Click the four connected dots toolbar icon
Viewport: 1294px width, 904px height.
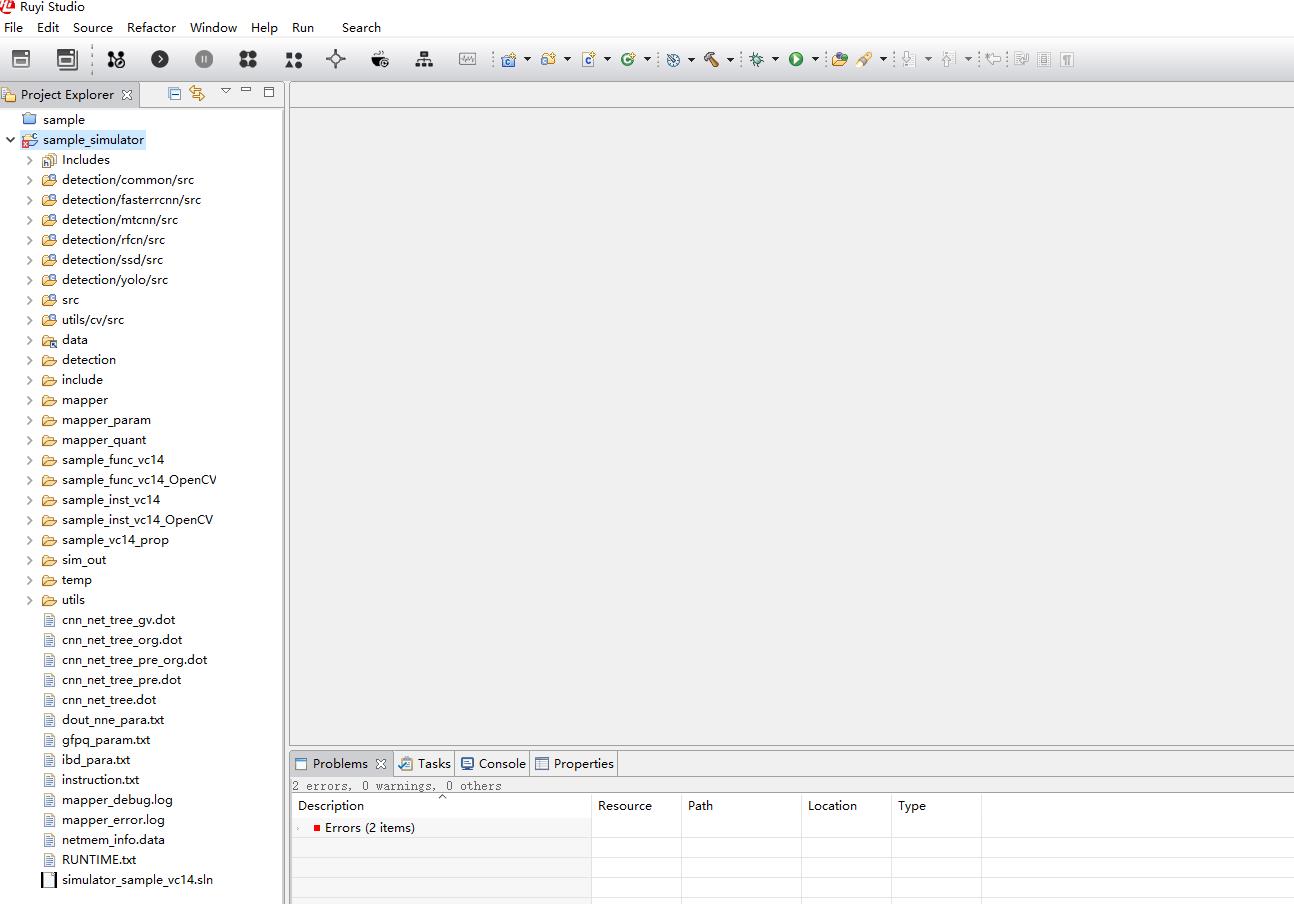248,59
